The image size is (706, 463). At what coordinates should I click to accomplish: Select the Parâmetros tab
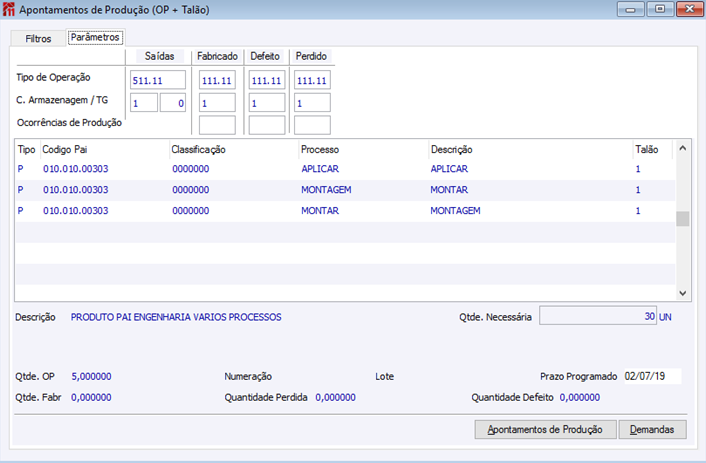(x=95, y=37)
